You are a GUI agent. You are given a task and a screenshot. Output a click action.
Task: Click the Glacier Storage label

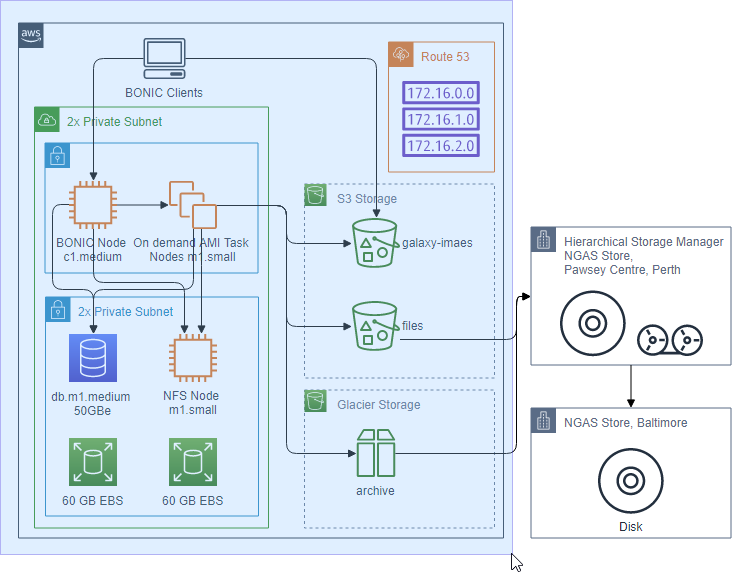pyautogui.click(x=379, y=404)
